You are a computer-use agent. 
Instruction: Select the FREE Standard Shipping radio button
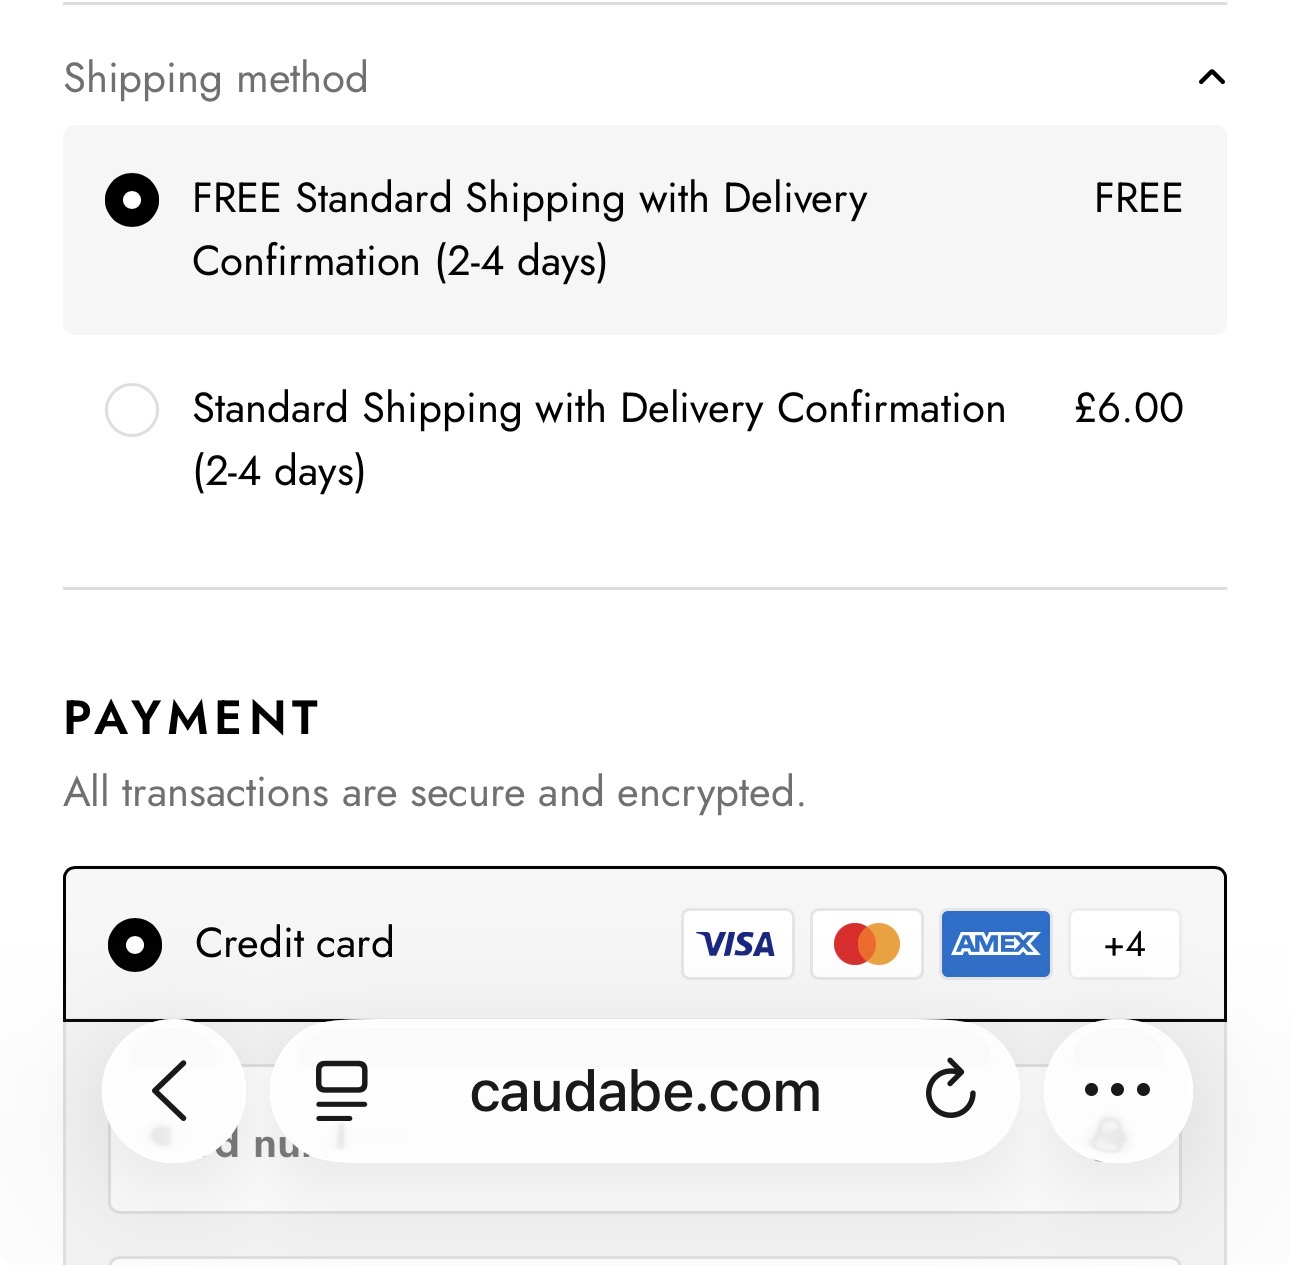[x=132, y=200]
